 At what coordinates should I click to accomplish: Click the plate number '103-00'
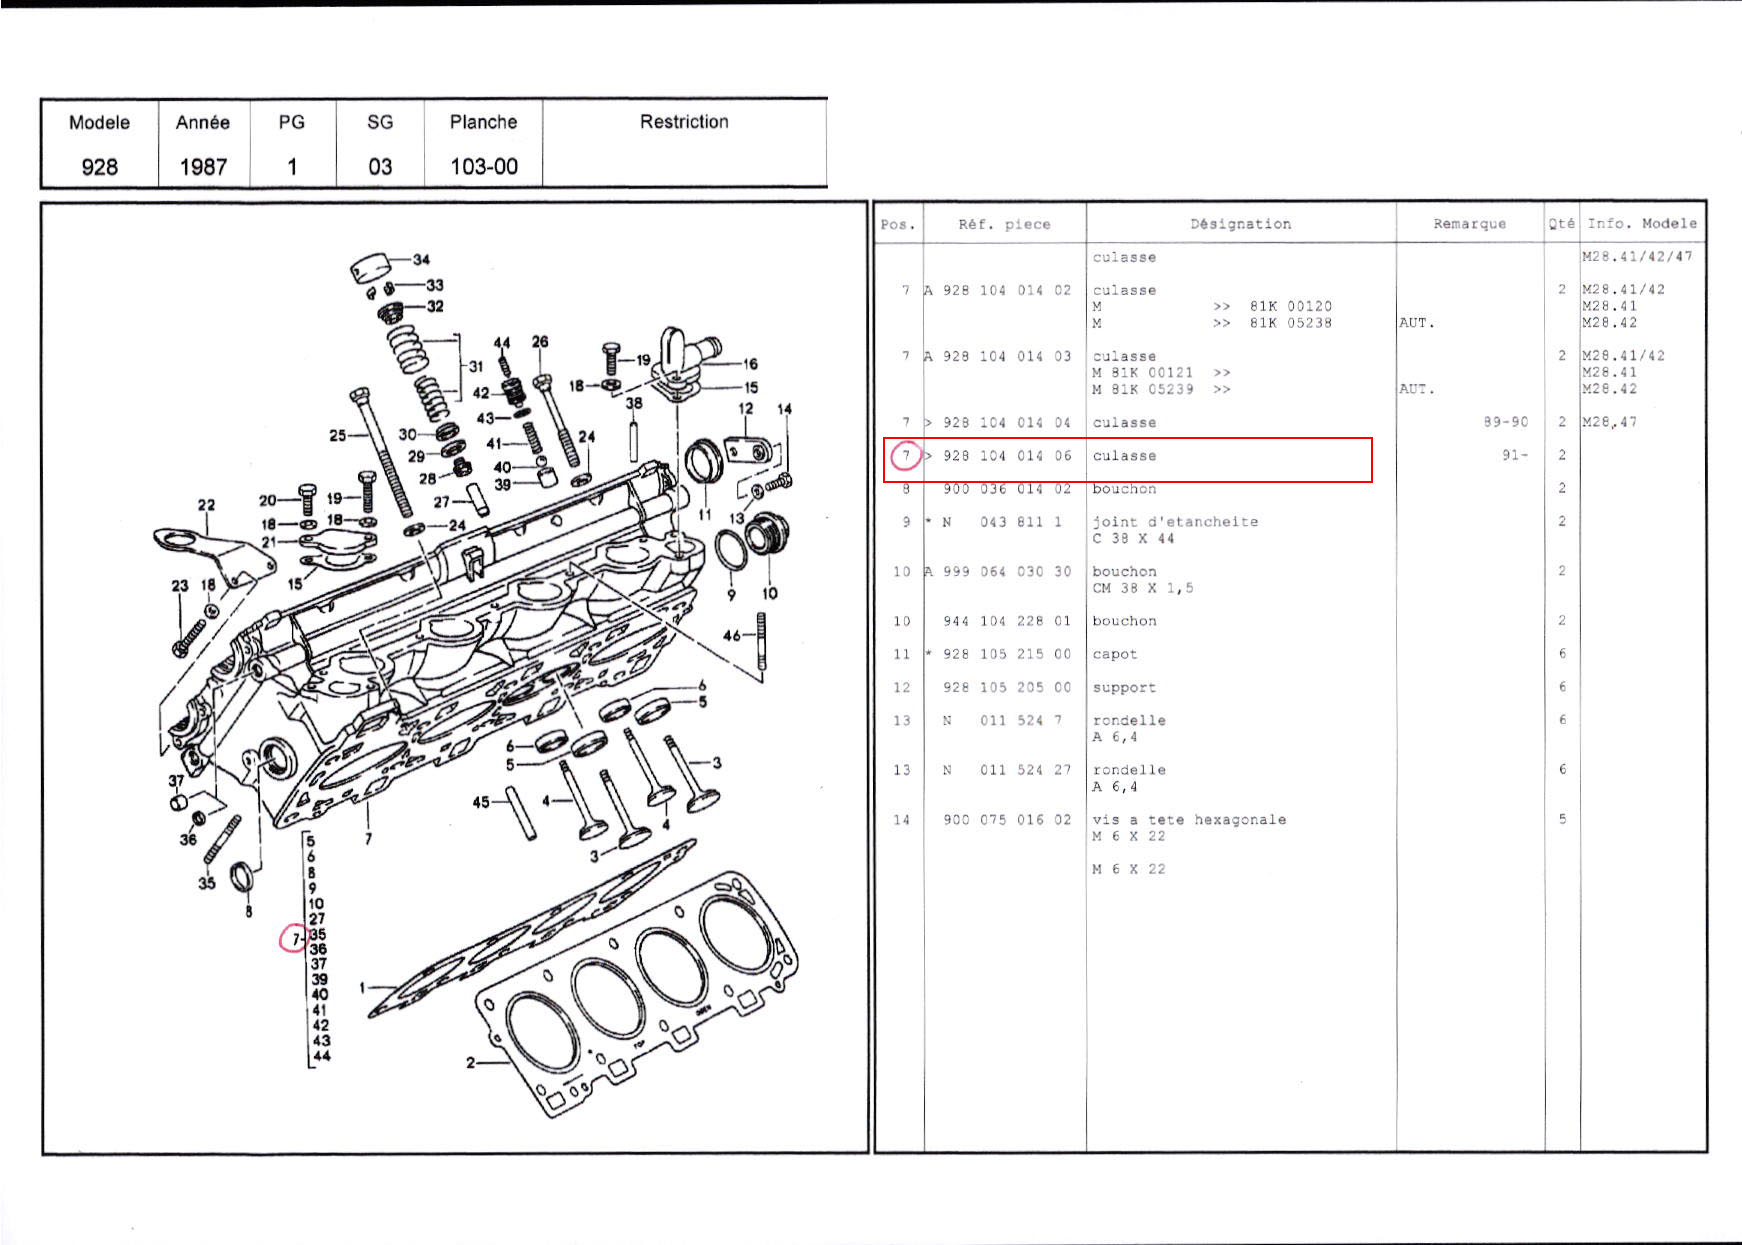coord(484,166)
